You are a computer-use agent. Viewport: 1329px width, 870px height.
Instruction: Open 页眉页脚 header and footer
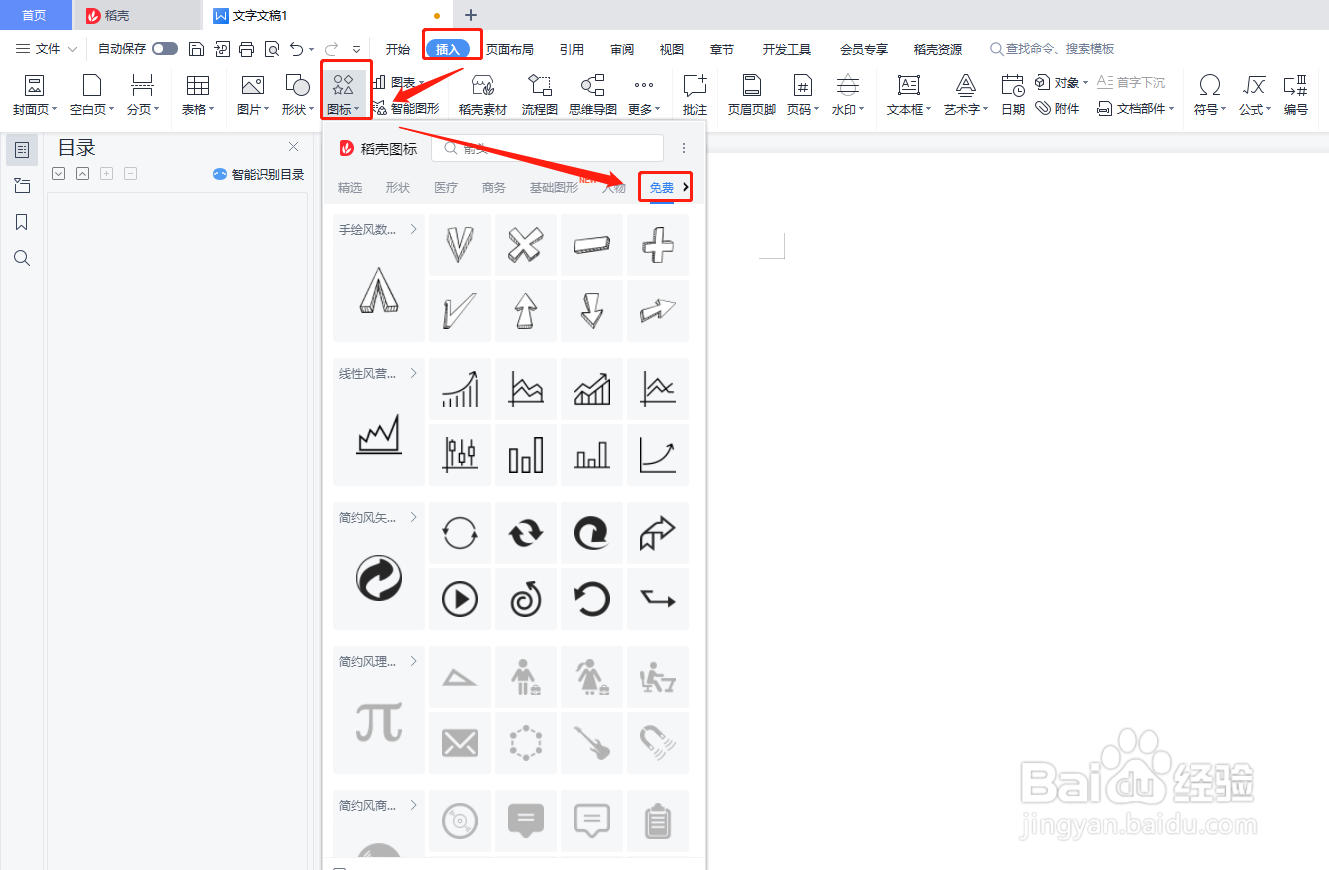click(x=752, y=95)
